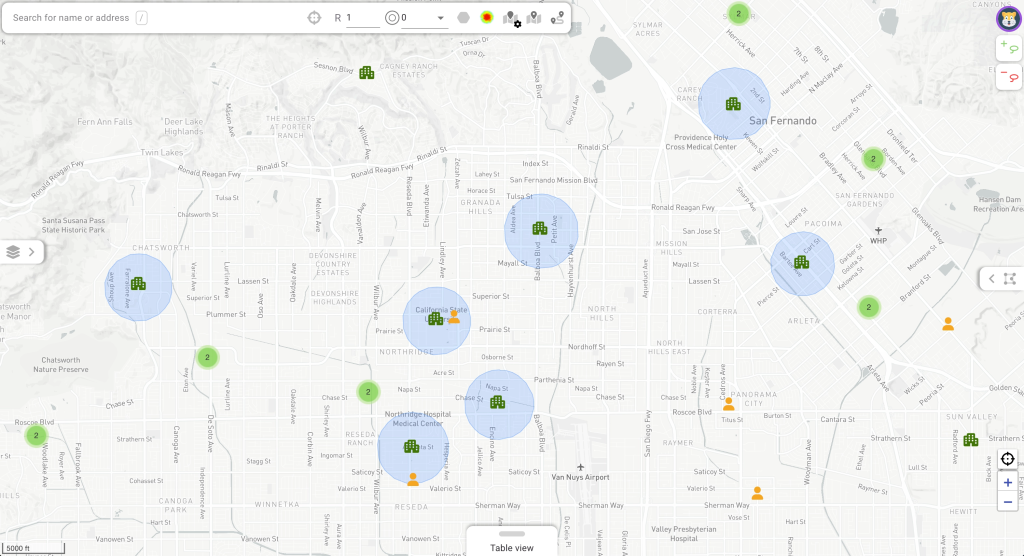This screenshot has width=1024, height=556.
Task: Expand the map layers panel
Action: point(21,252)
